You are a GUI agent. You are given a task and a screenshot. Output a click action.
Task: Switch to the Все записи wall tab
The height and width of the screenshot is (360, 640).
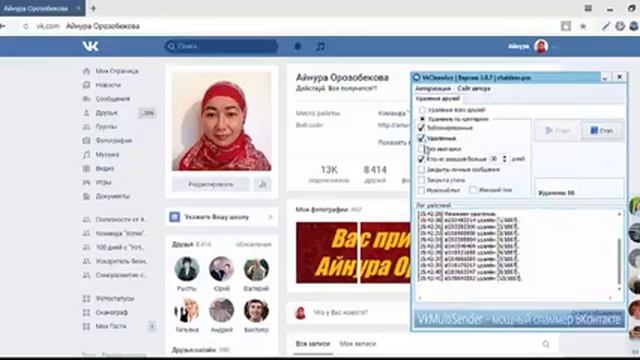pos(313,344)
